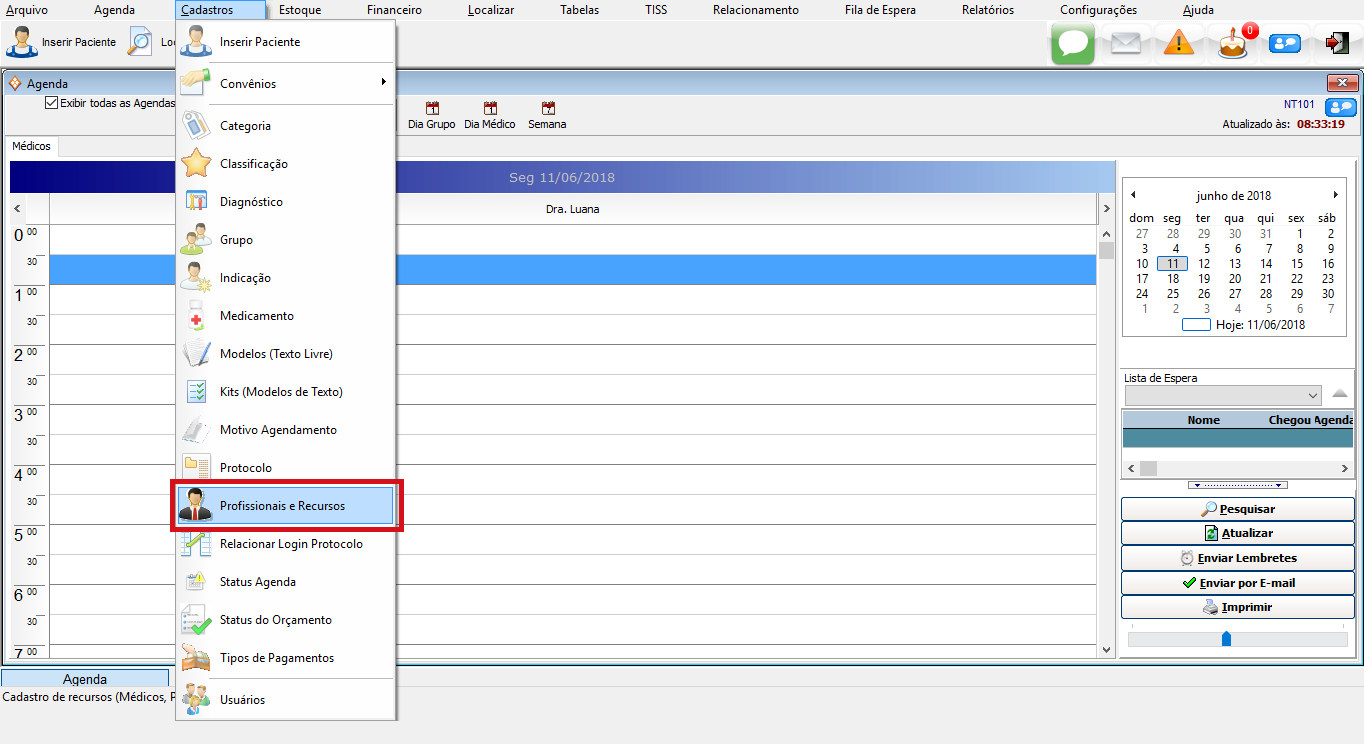
Task: Select the Semana calendar view icon
Action: 547,116
